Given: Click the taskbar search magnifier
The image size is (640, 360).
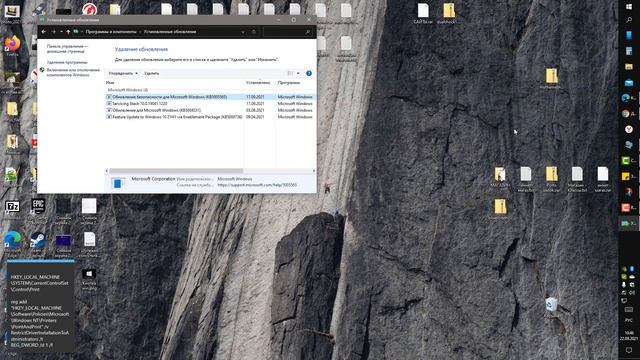Looking at the screenshot, I should point(629,20).
